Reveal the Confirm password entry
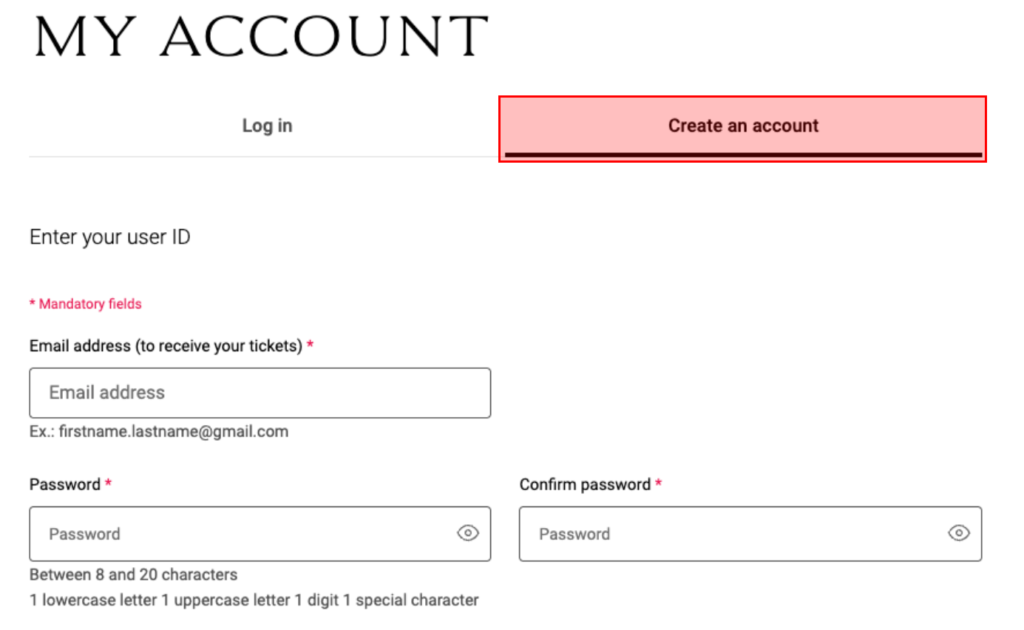The height and width of the screenshot is (630, 1024). click(x=958, y=534)
